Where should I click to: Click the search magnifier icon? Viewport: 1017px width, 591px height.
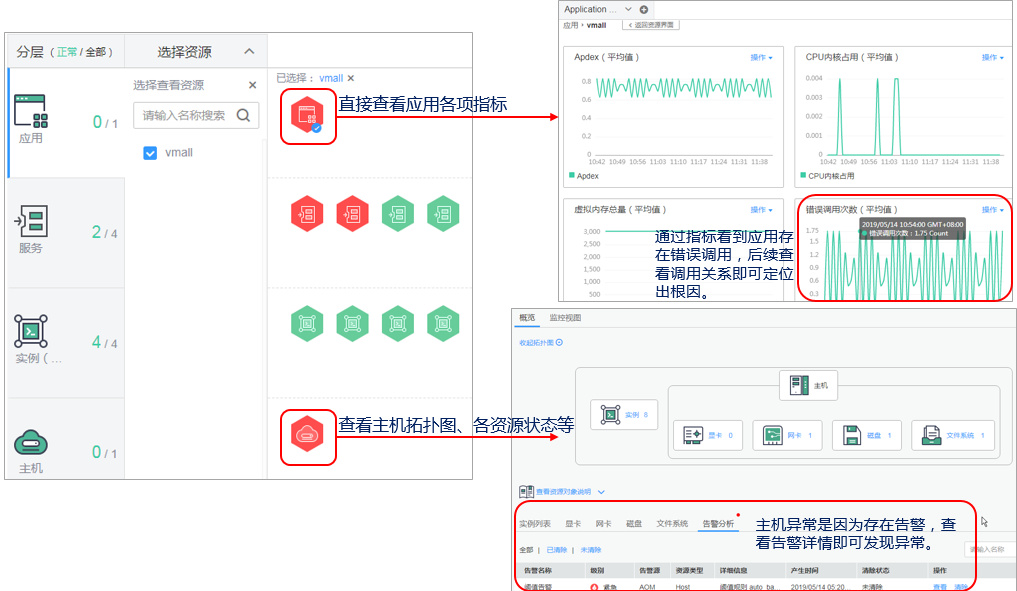tap(243, 115)
